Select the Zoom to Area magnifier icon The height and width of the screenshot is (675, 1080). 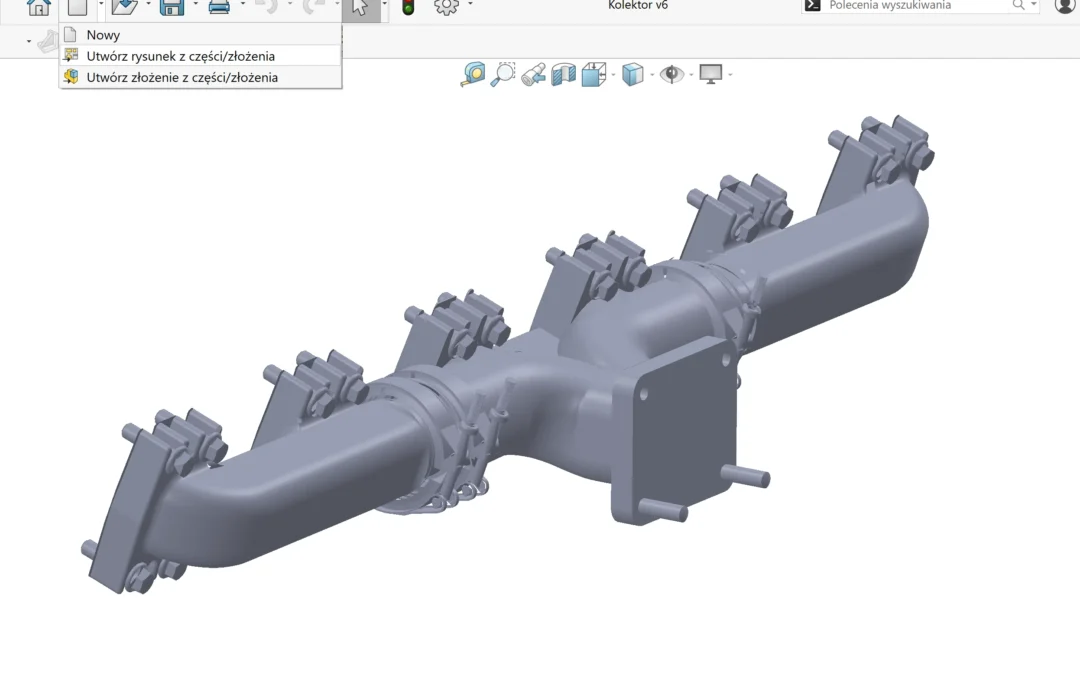[x=503, y=74]
